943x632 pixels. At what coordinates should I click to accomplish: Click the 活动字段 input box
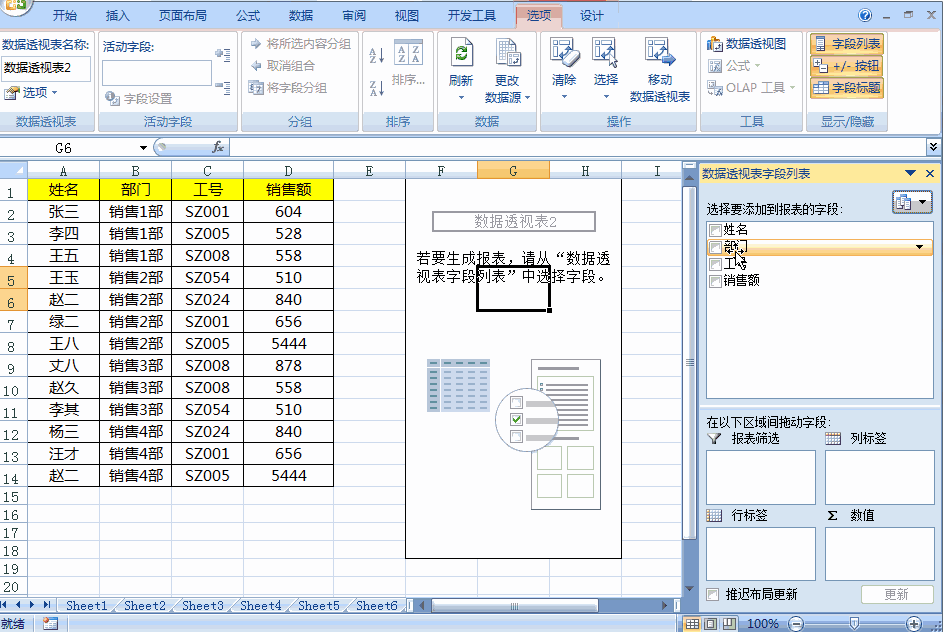tap(157, 73)
